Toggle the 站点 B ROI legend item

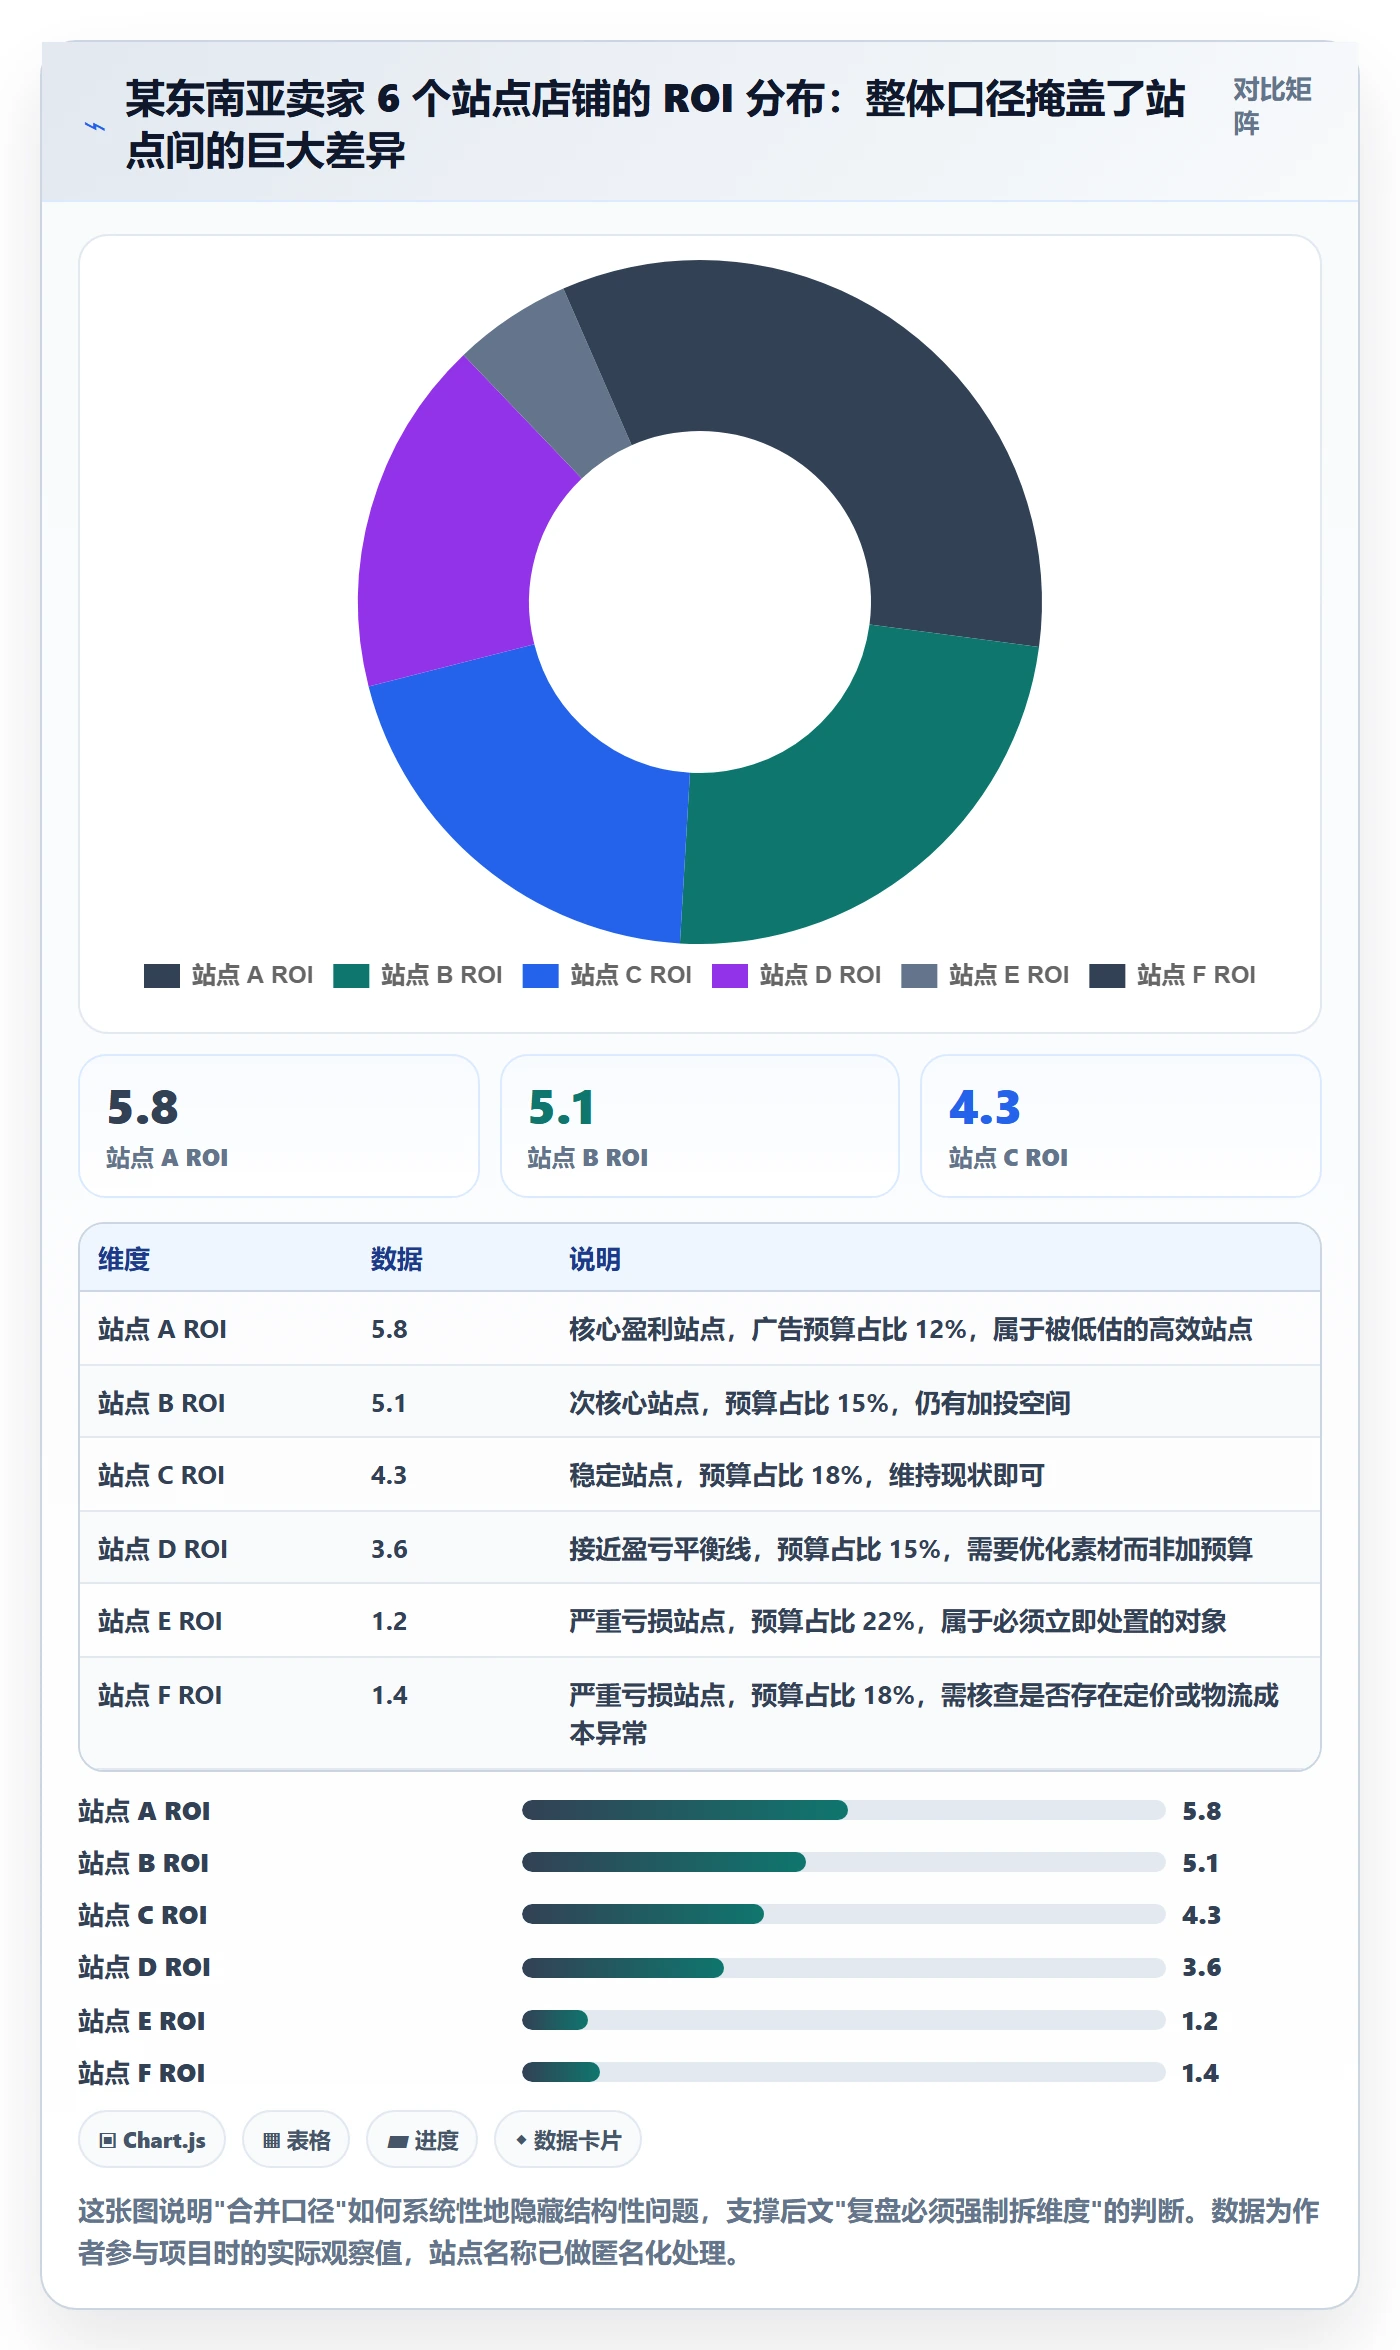click(x=417, y=975)
